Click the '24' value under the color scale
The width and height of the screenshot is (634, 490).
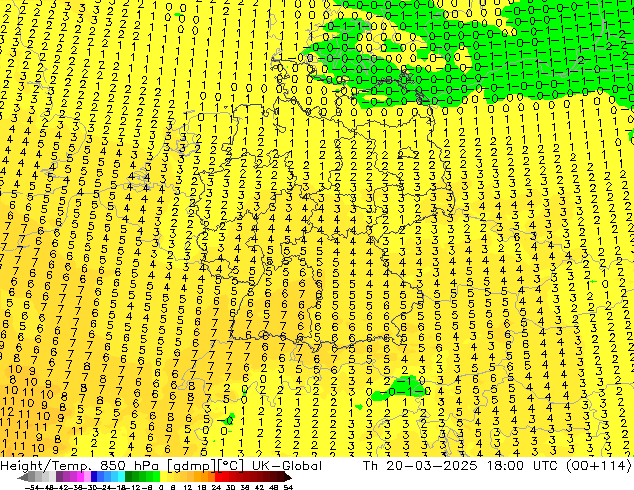pos(216,487)
